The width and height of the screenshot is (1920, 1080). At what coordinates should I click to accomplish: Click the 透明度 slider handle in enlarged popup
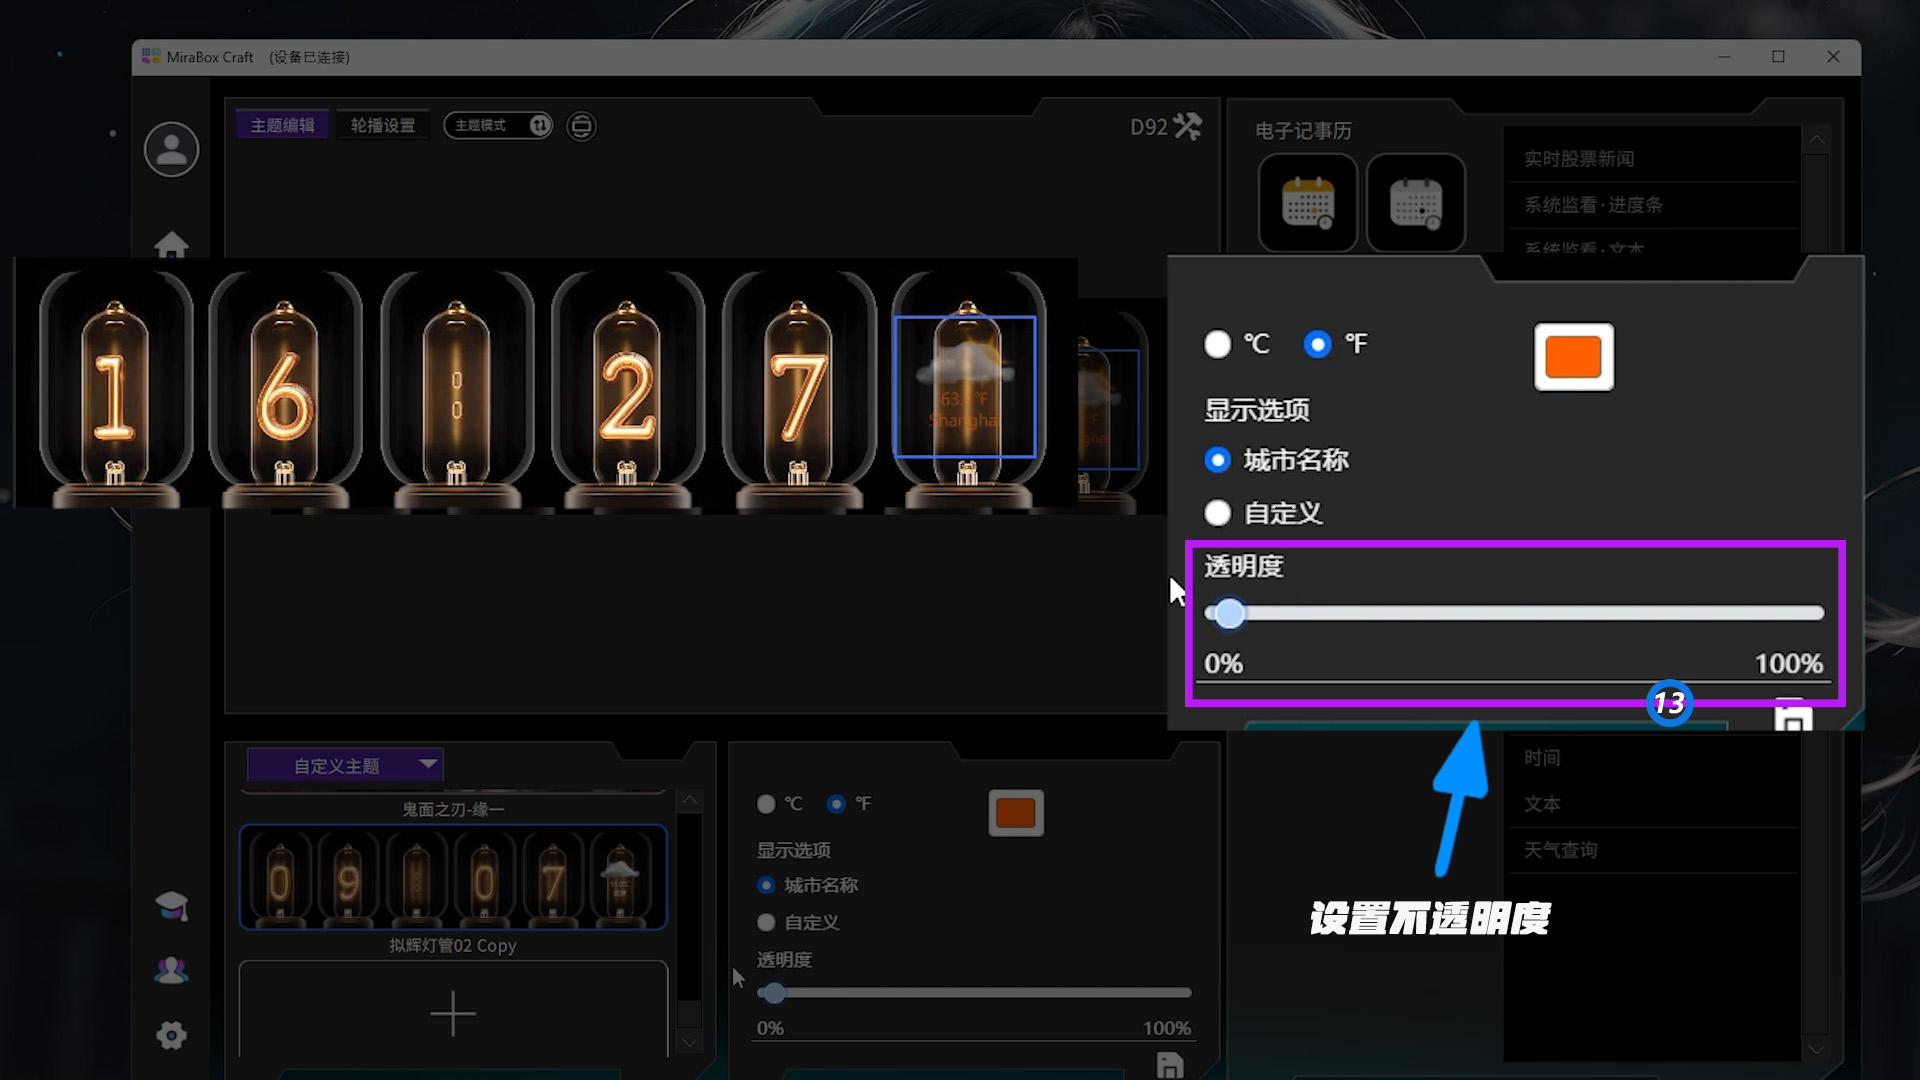[x=1229, y=613]
